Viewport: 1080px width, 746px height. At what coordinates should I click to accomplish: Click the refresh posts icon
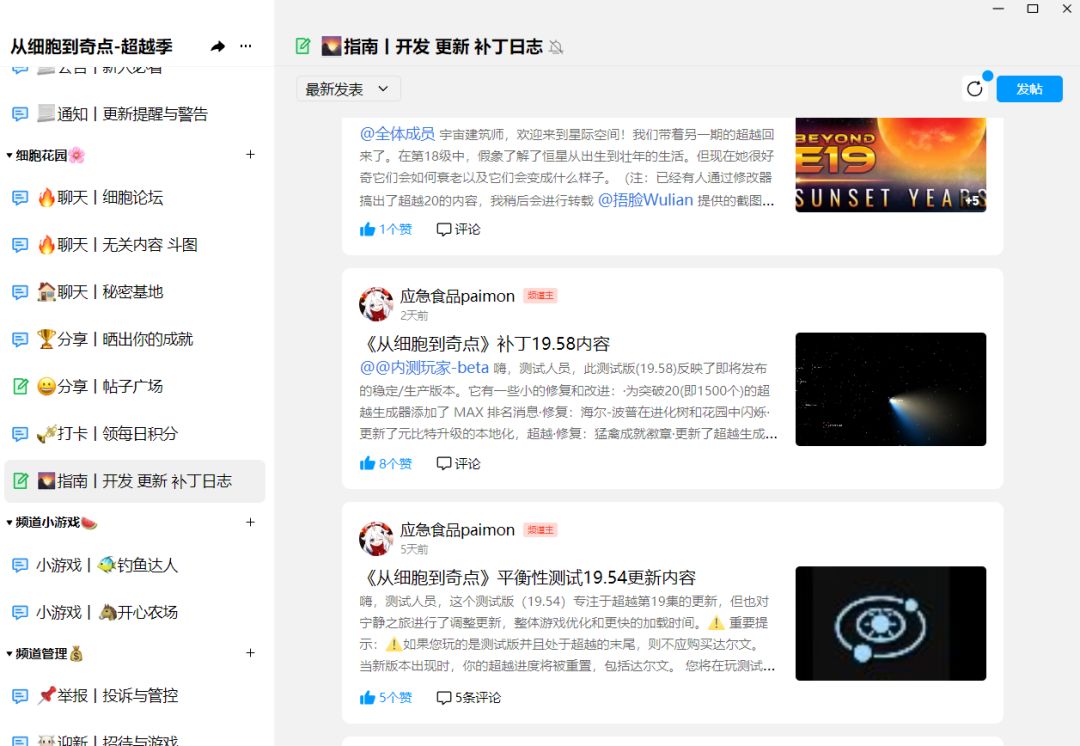point(975,89)
